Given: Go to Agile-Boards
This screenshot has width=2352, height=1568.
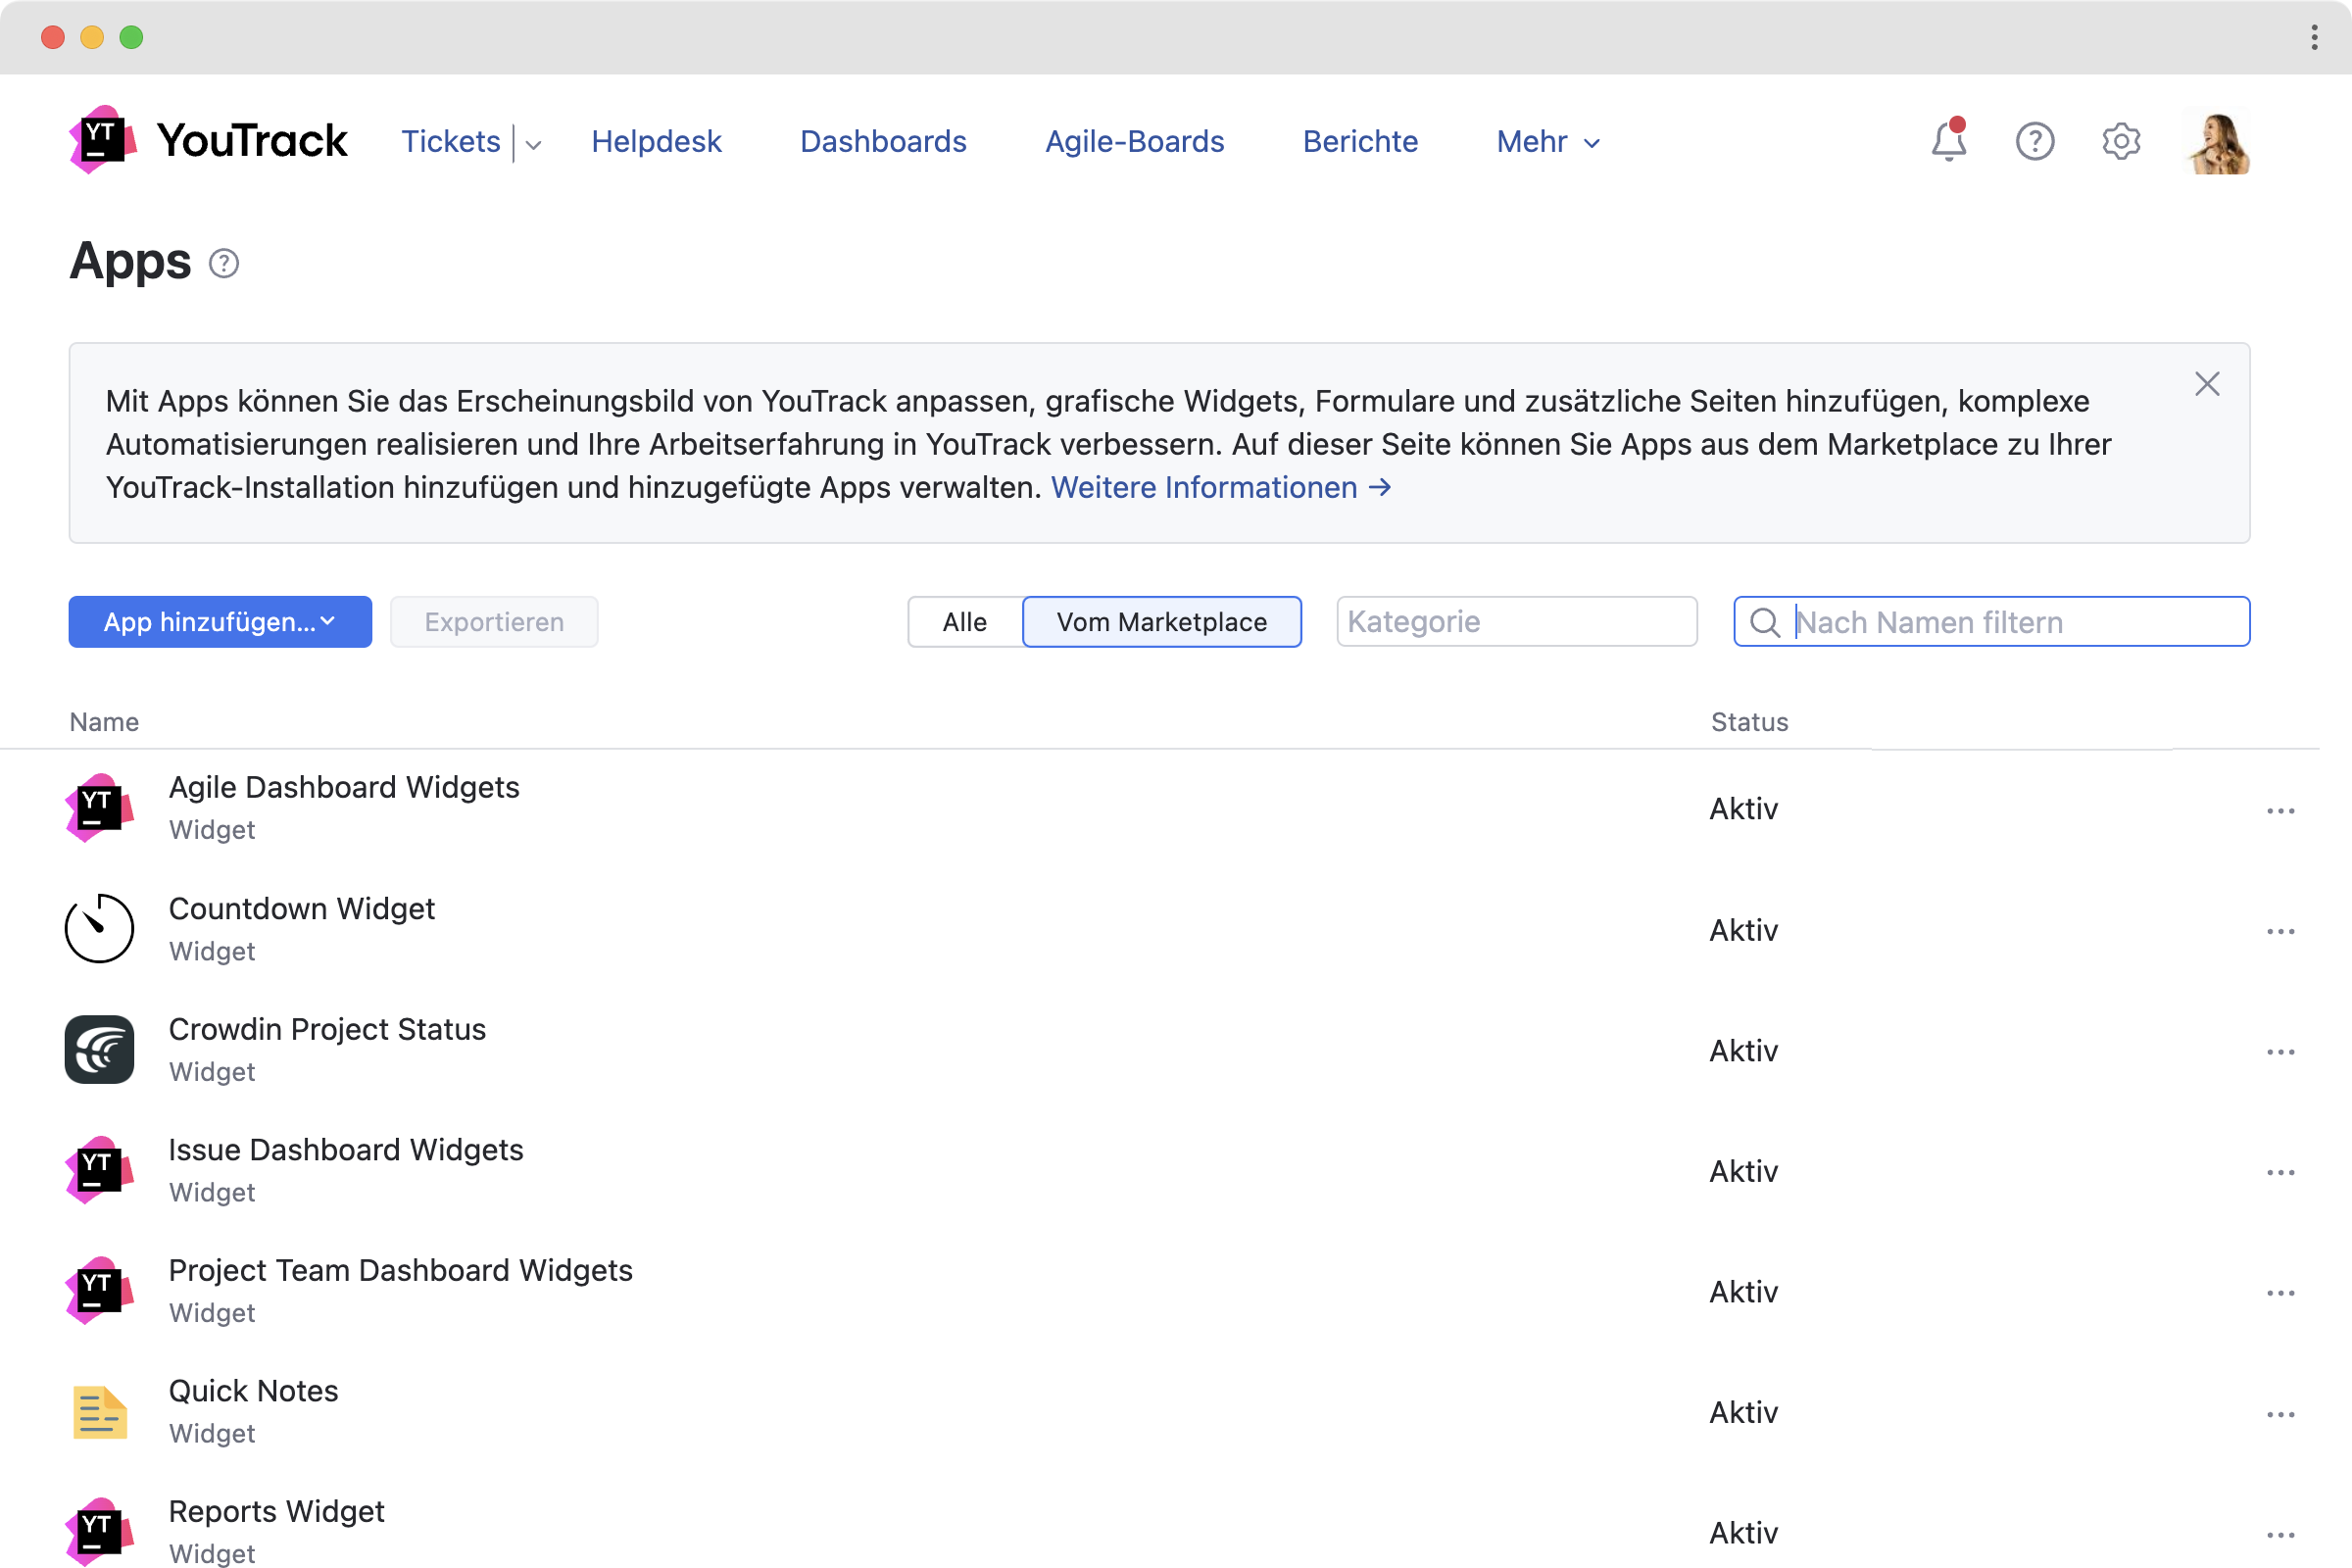Looking at the screenshot, I should coord(1134,142).
